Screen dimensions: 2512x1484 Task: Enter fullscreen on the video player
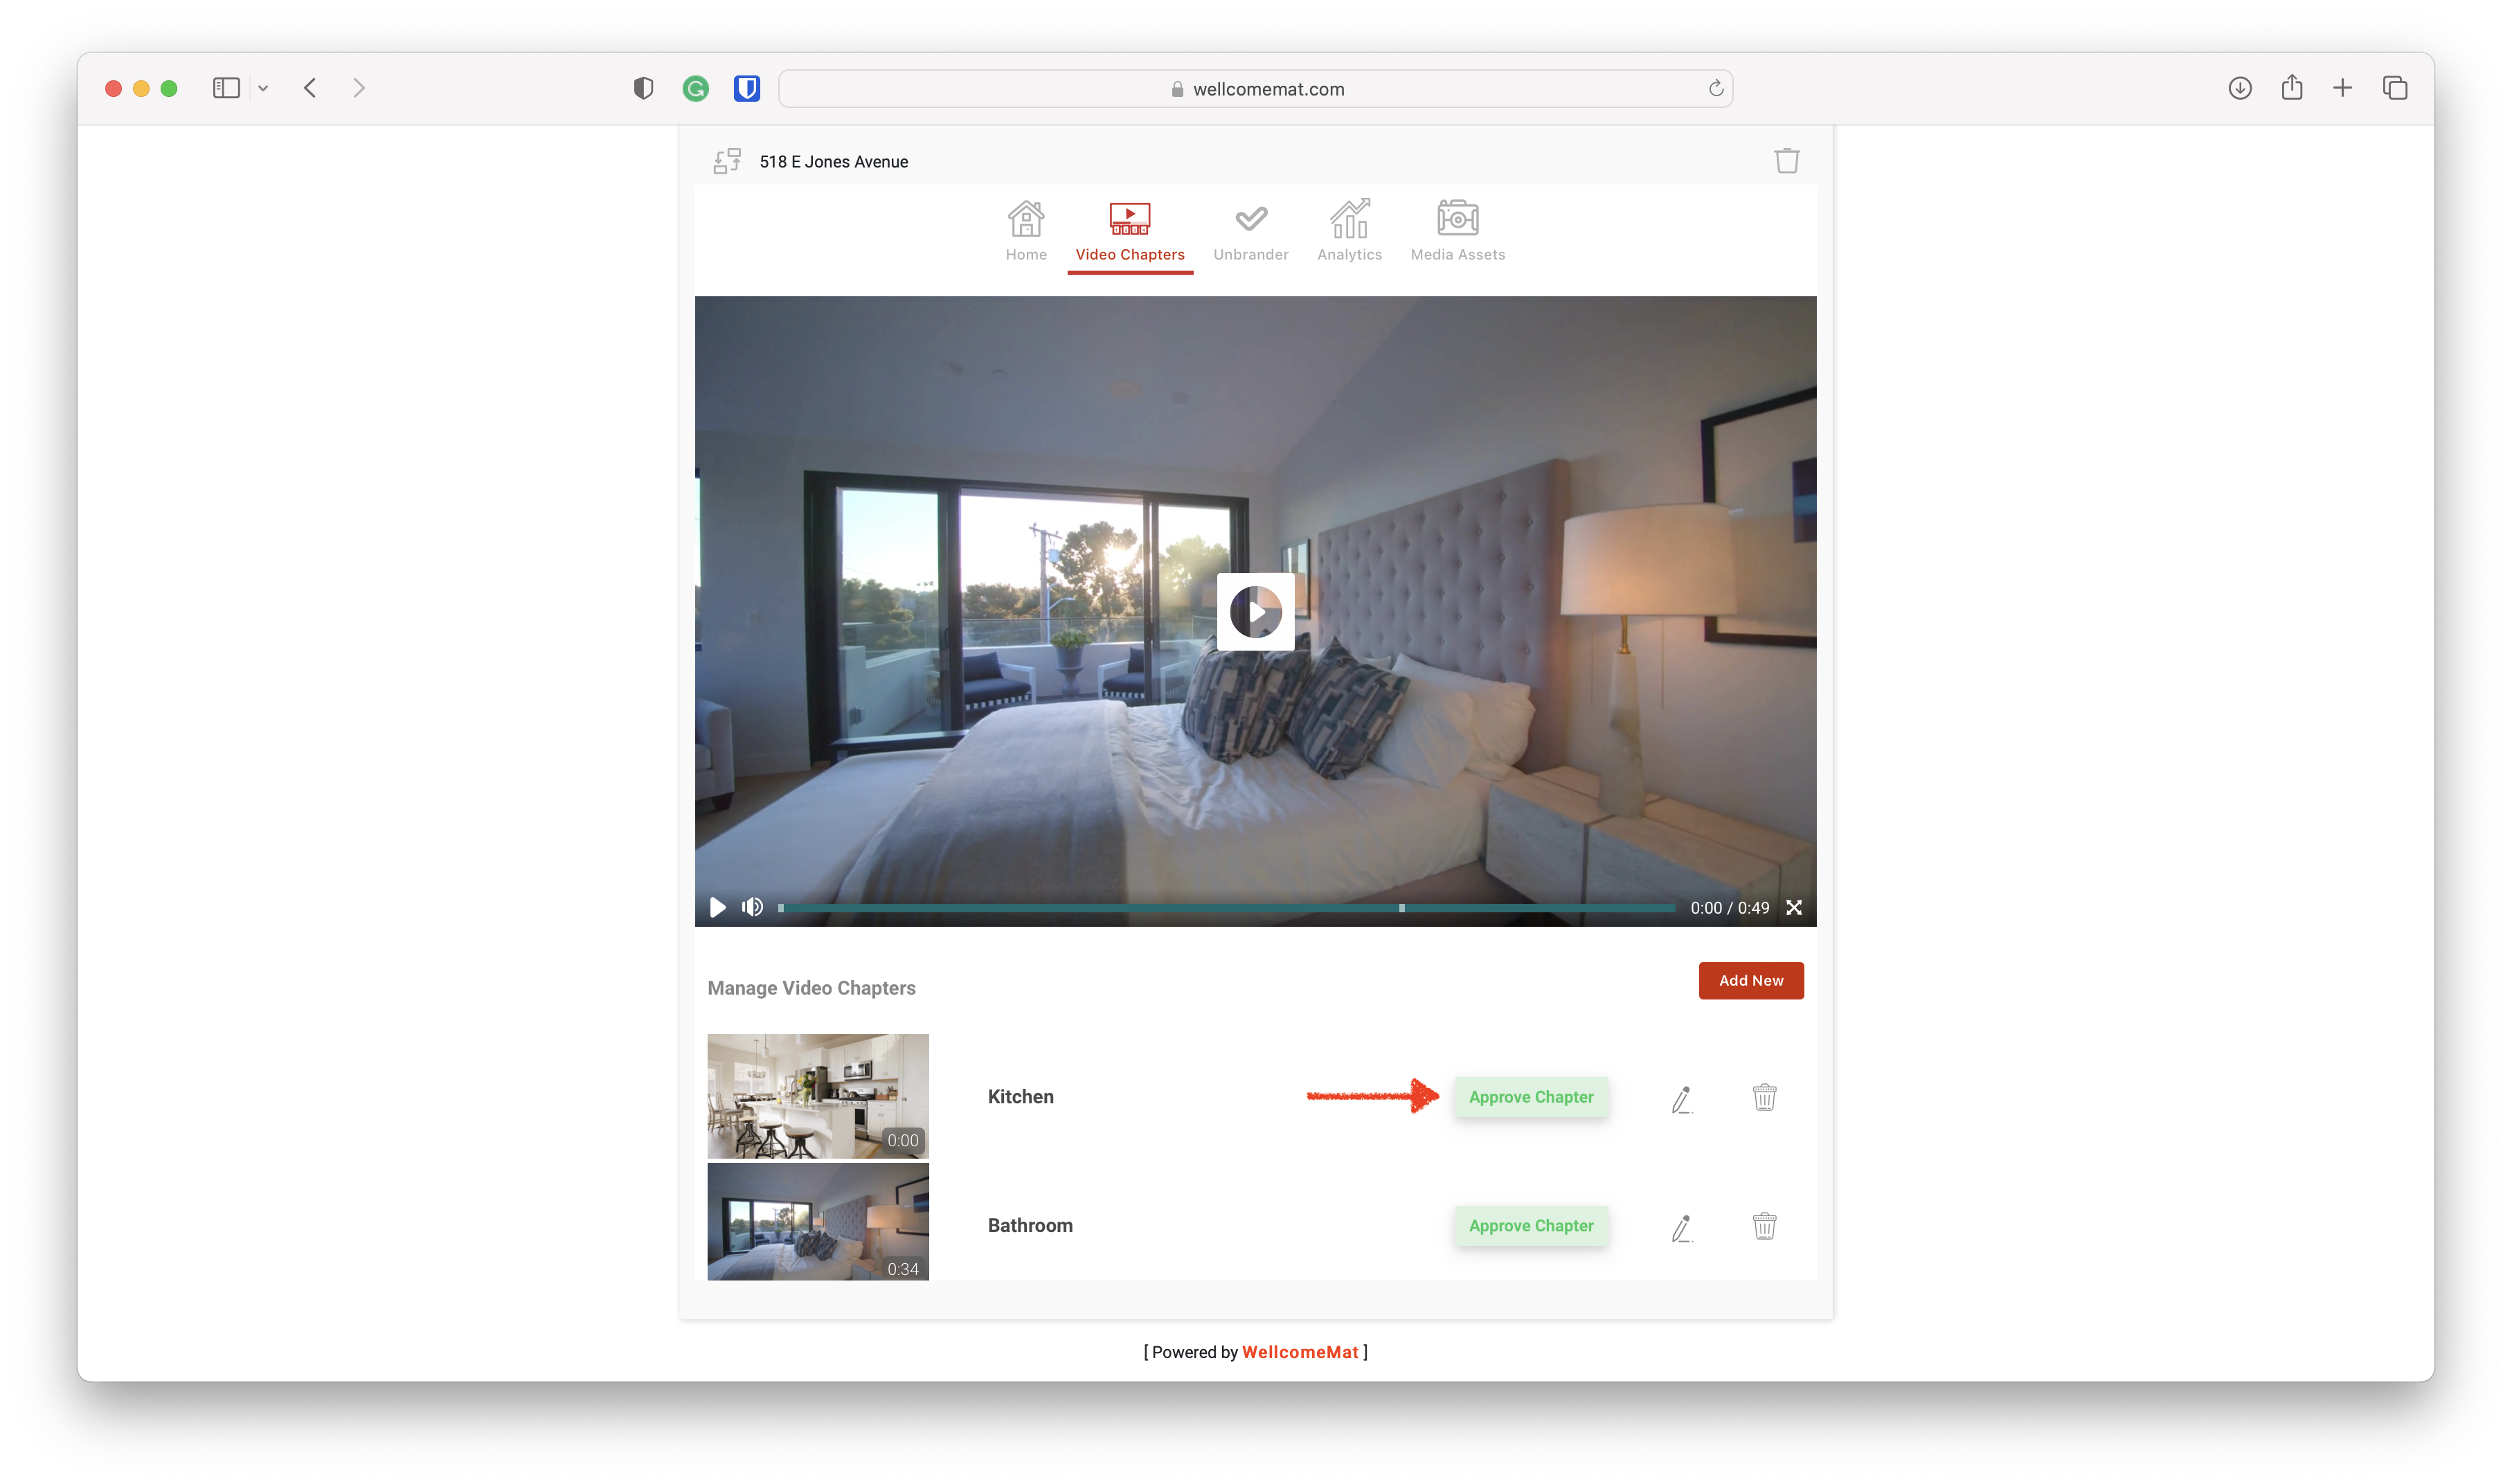click(1794, 908)
